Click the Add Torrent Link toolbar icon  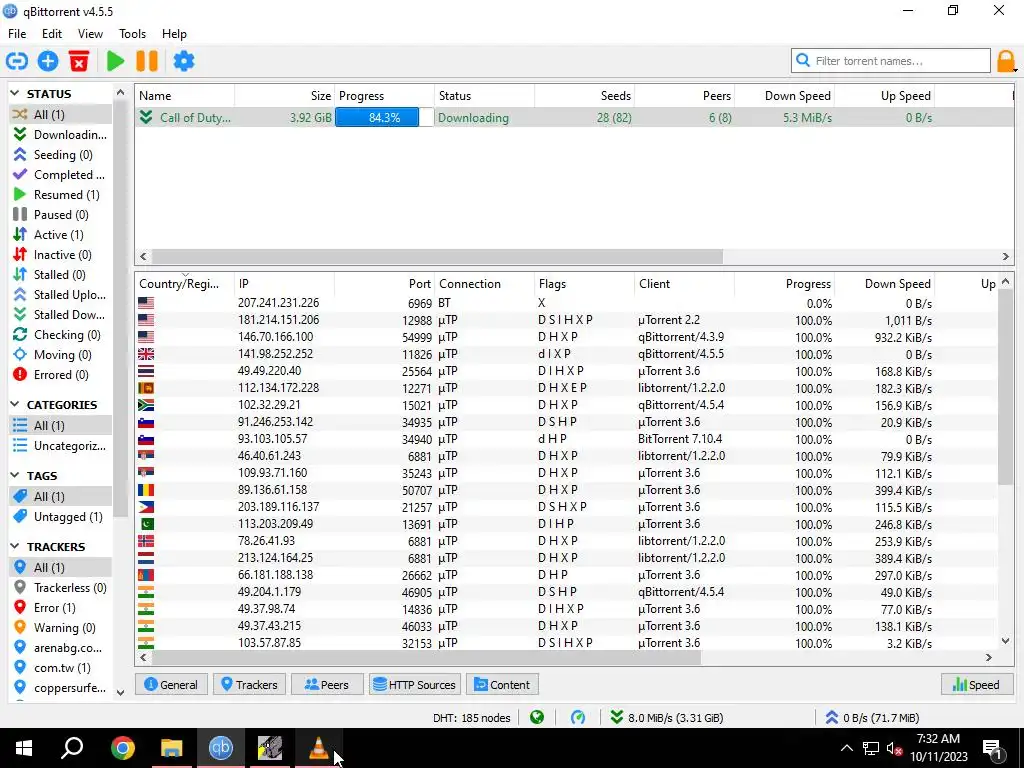pyautogui.click(x=17, y=61)
